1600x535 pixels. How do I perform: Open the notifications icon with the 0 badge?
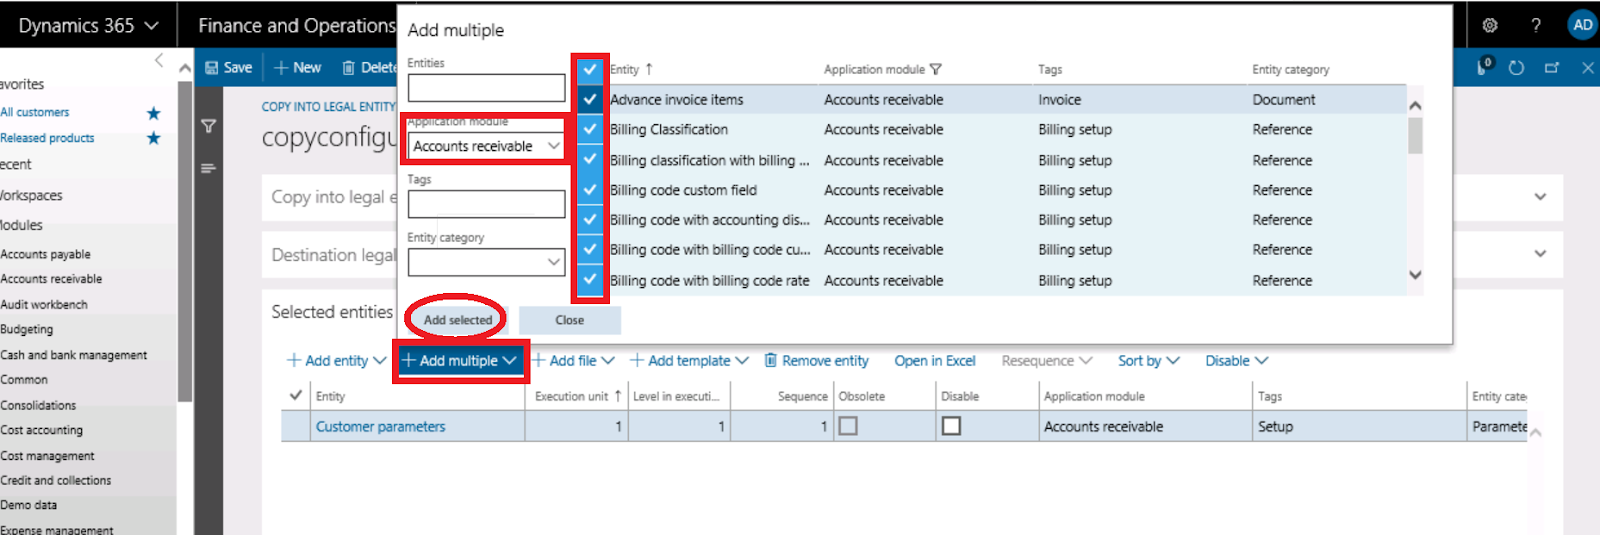(x=1484, y=67)
